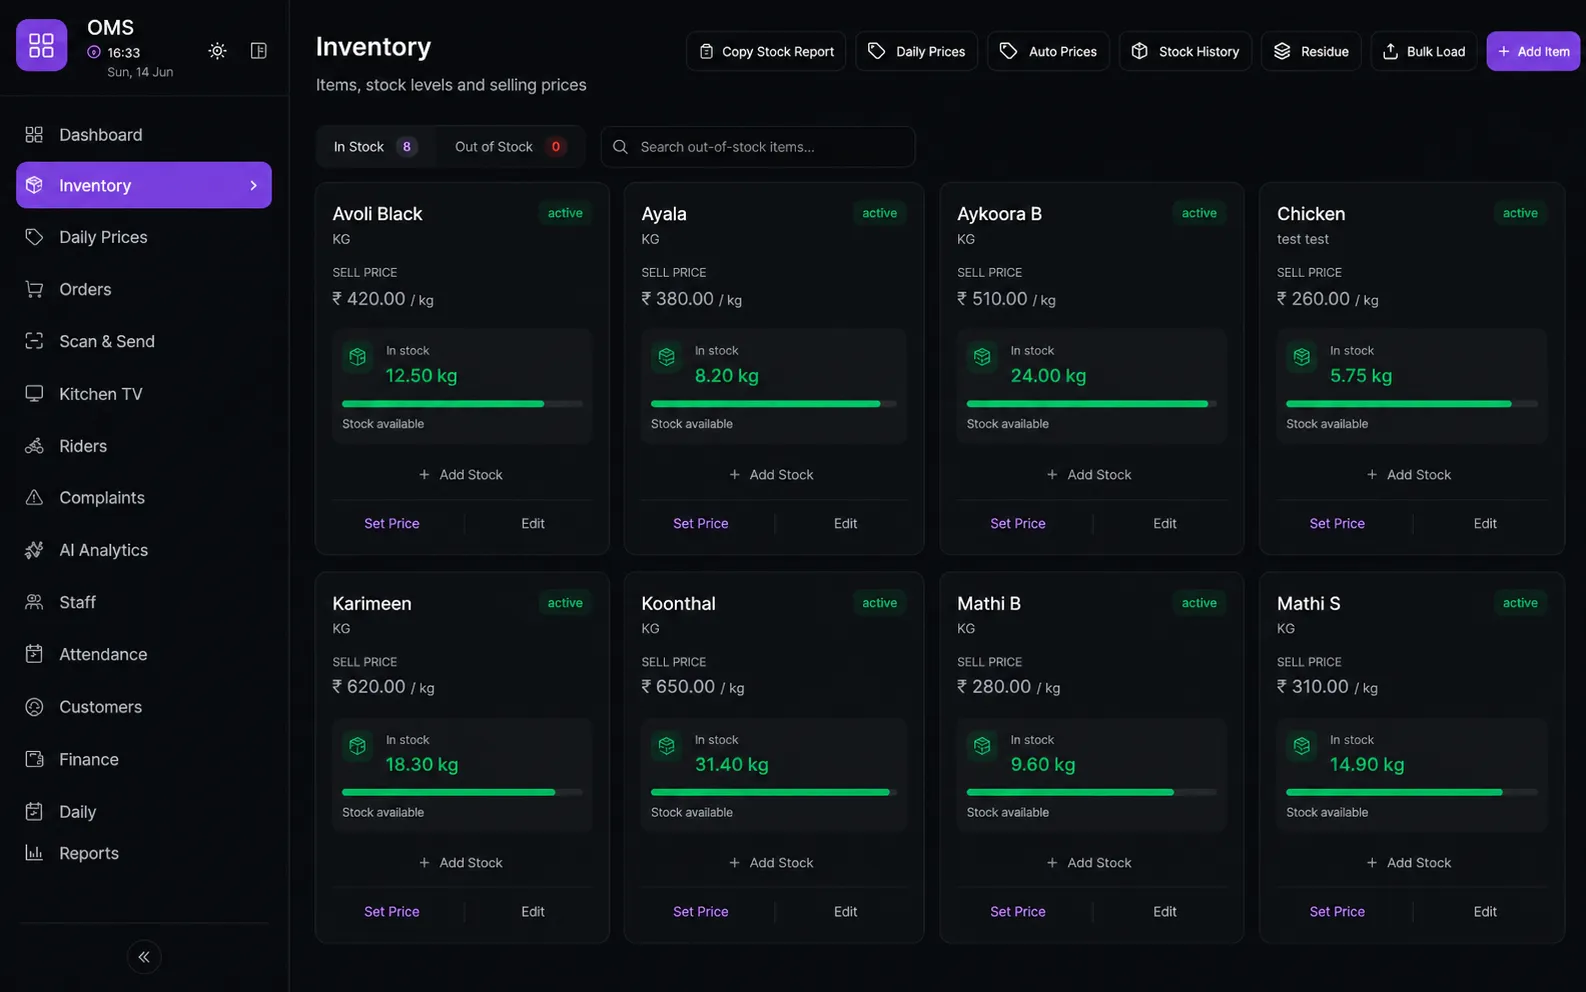This screenshot has width=1586, height=992.
Task: Open the OMS logo grid icon
Action: [x=42, y=45]
